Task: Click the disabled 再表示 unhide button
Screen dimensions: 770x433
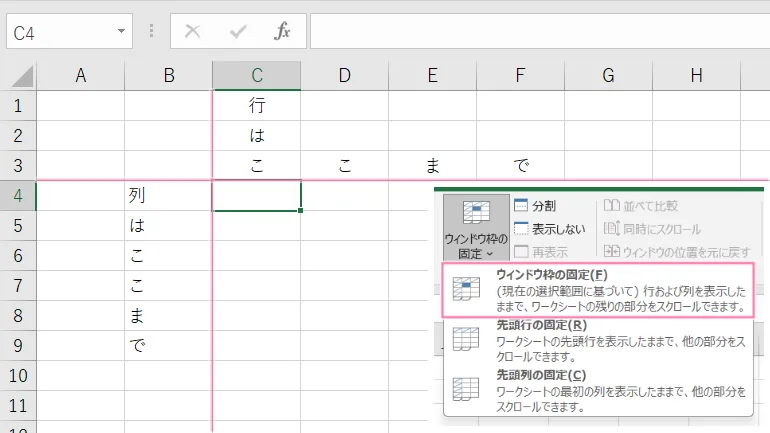Action: tap(541, 252)
